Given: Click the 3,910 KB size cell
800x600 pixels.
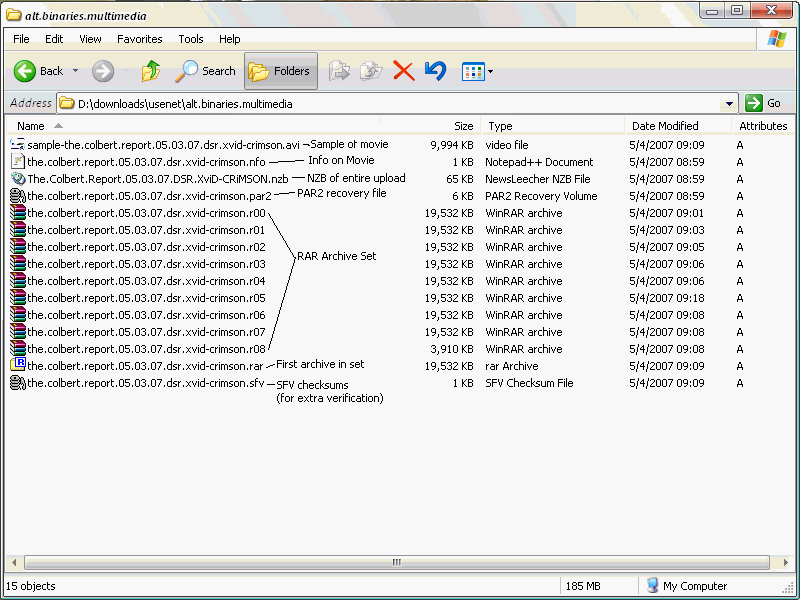Looking at the screenshot, I should pyautogui.click(x=452, y=349).
